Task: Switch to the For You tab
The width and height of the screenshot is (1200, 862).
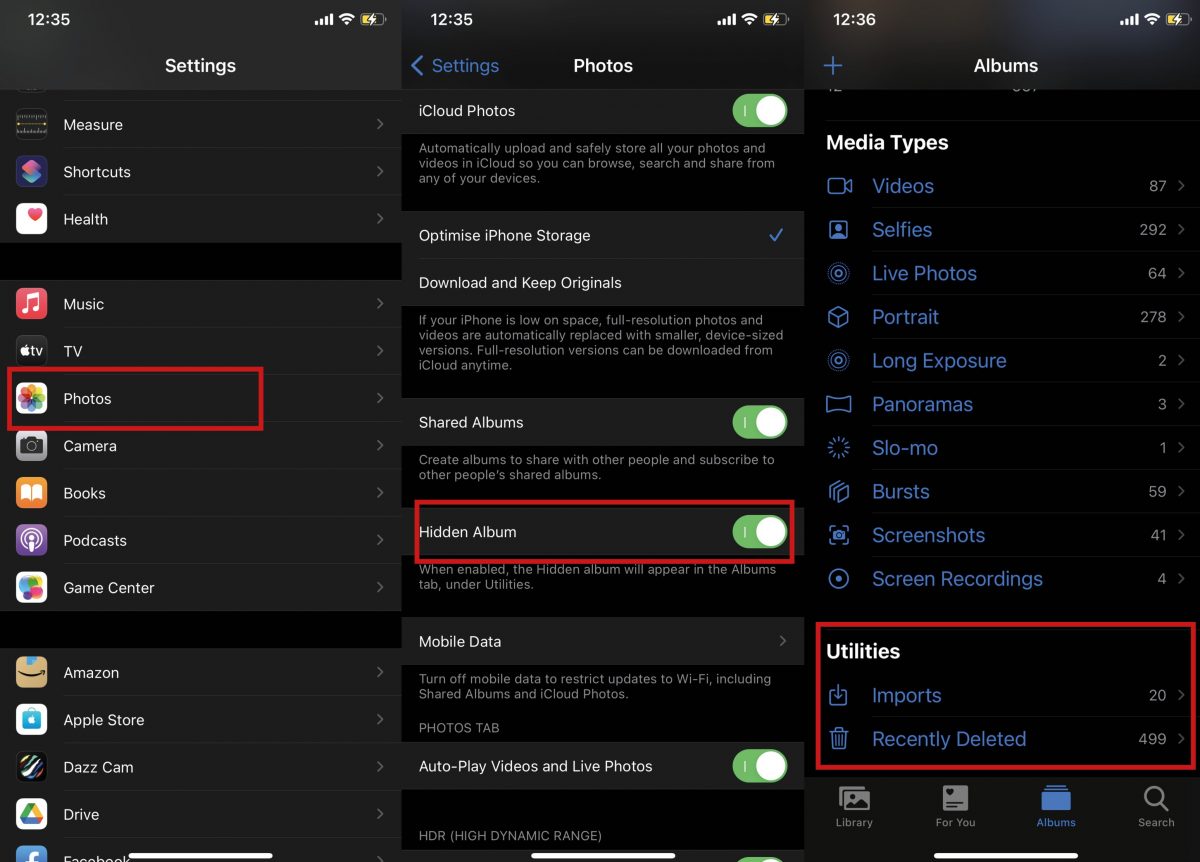Action: [955, 807]
